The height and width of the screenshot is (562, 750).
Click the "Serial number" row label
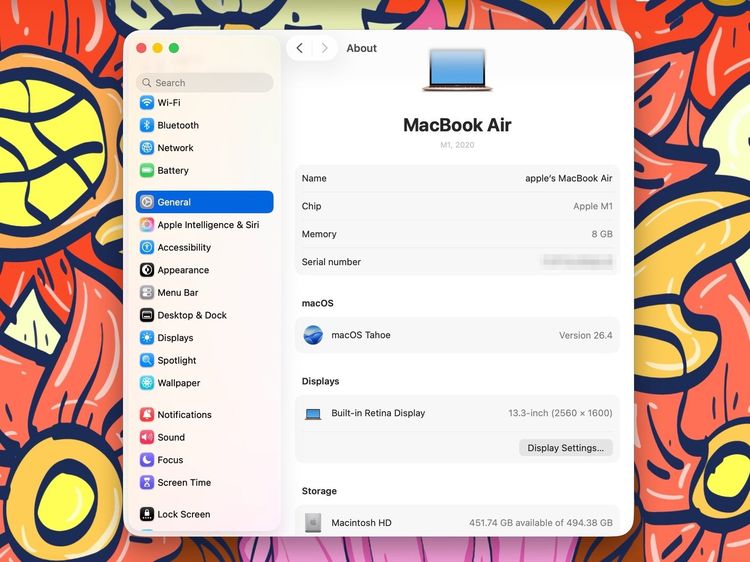click(331, 262)
